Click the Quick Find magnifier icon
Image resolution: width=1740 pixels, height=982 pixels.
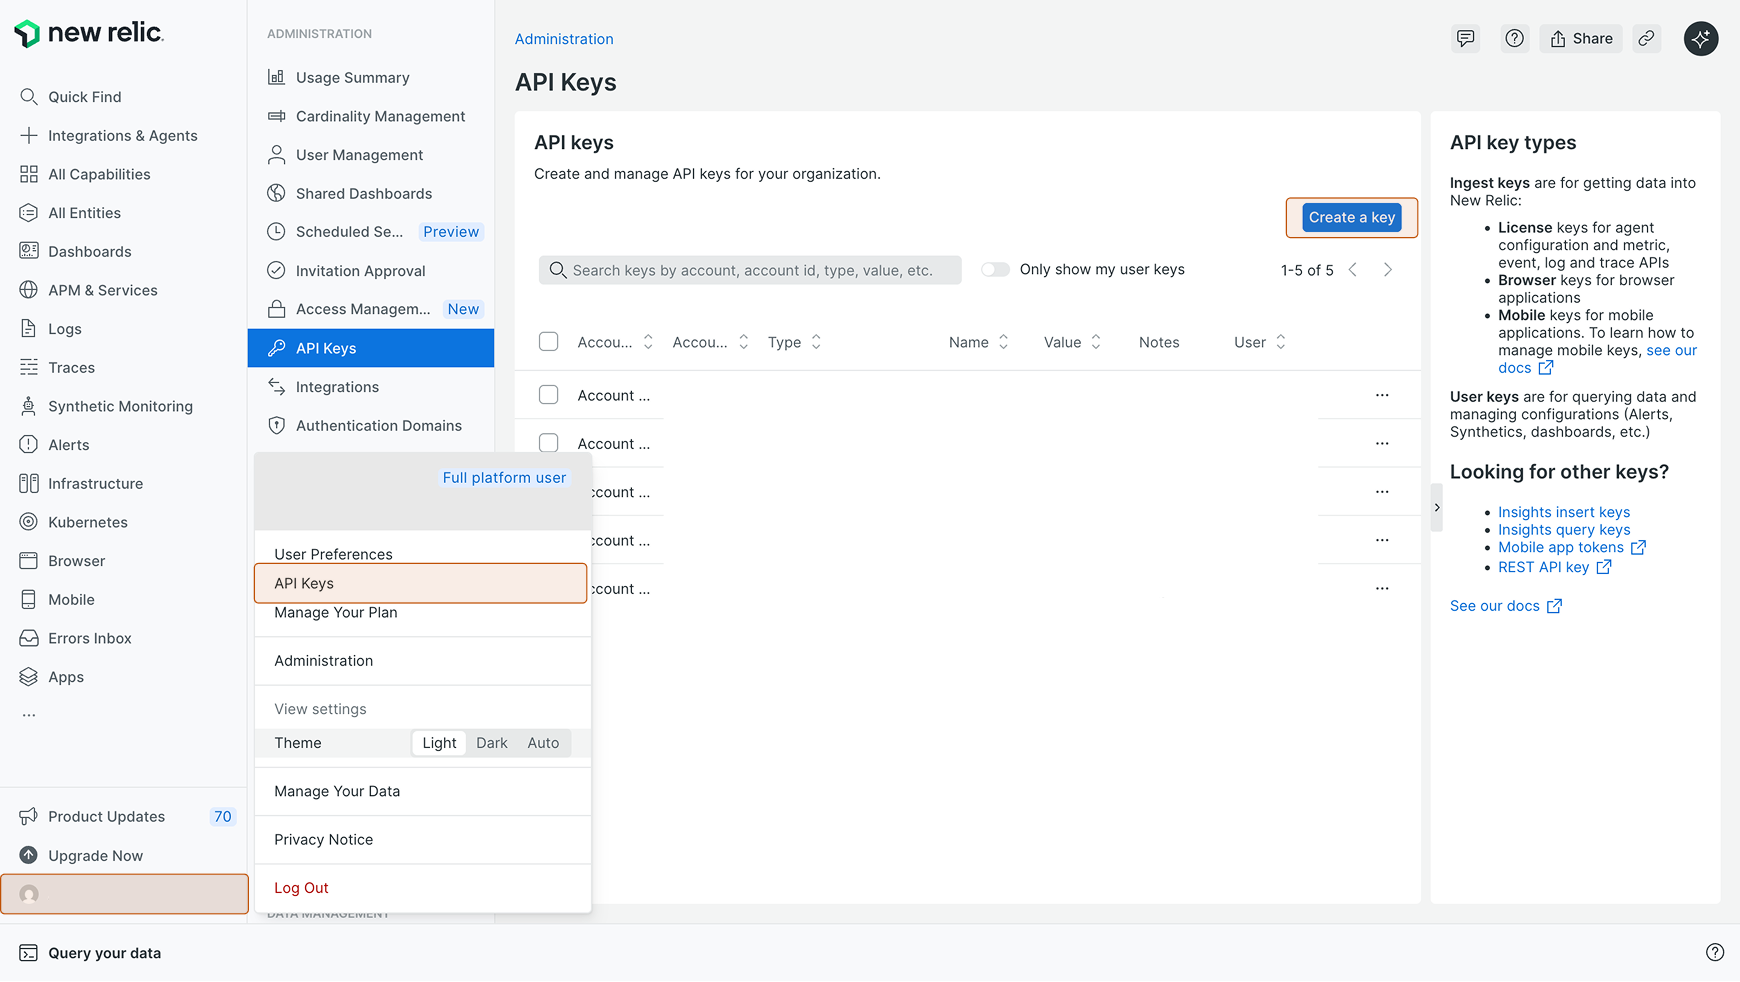coord(29,97)
